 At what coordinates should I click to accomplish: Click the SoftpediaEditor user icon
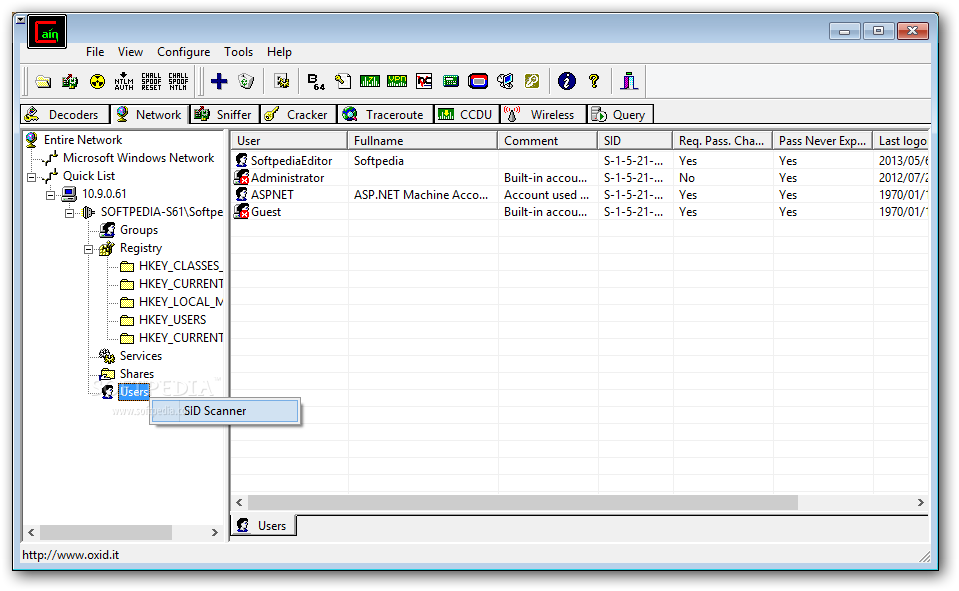pos(242,160)
